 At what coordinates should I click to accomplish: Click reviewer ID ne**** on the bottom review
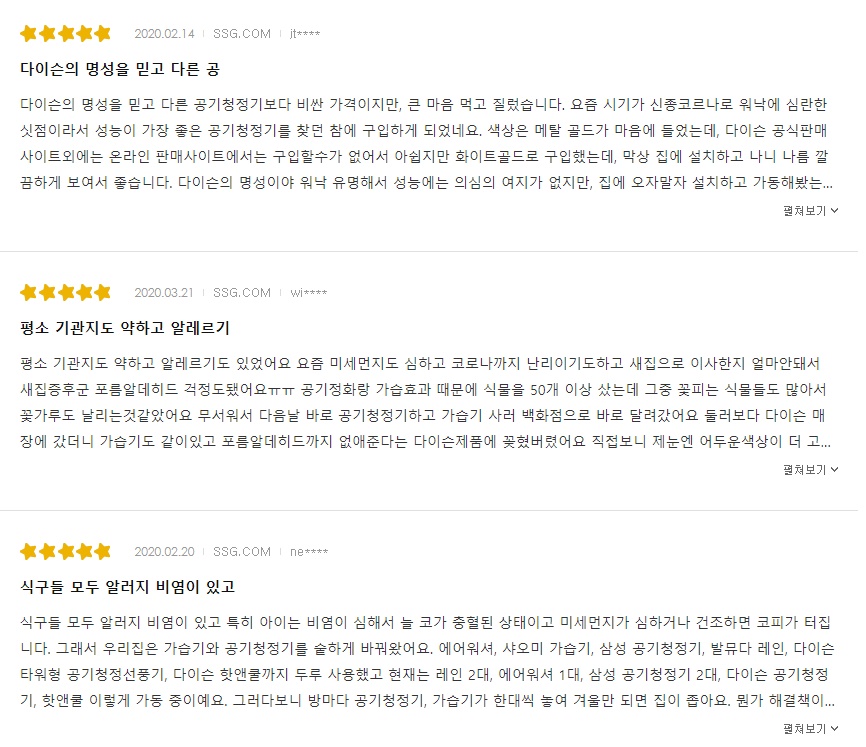coord(305,551)
